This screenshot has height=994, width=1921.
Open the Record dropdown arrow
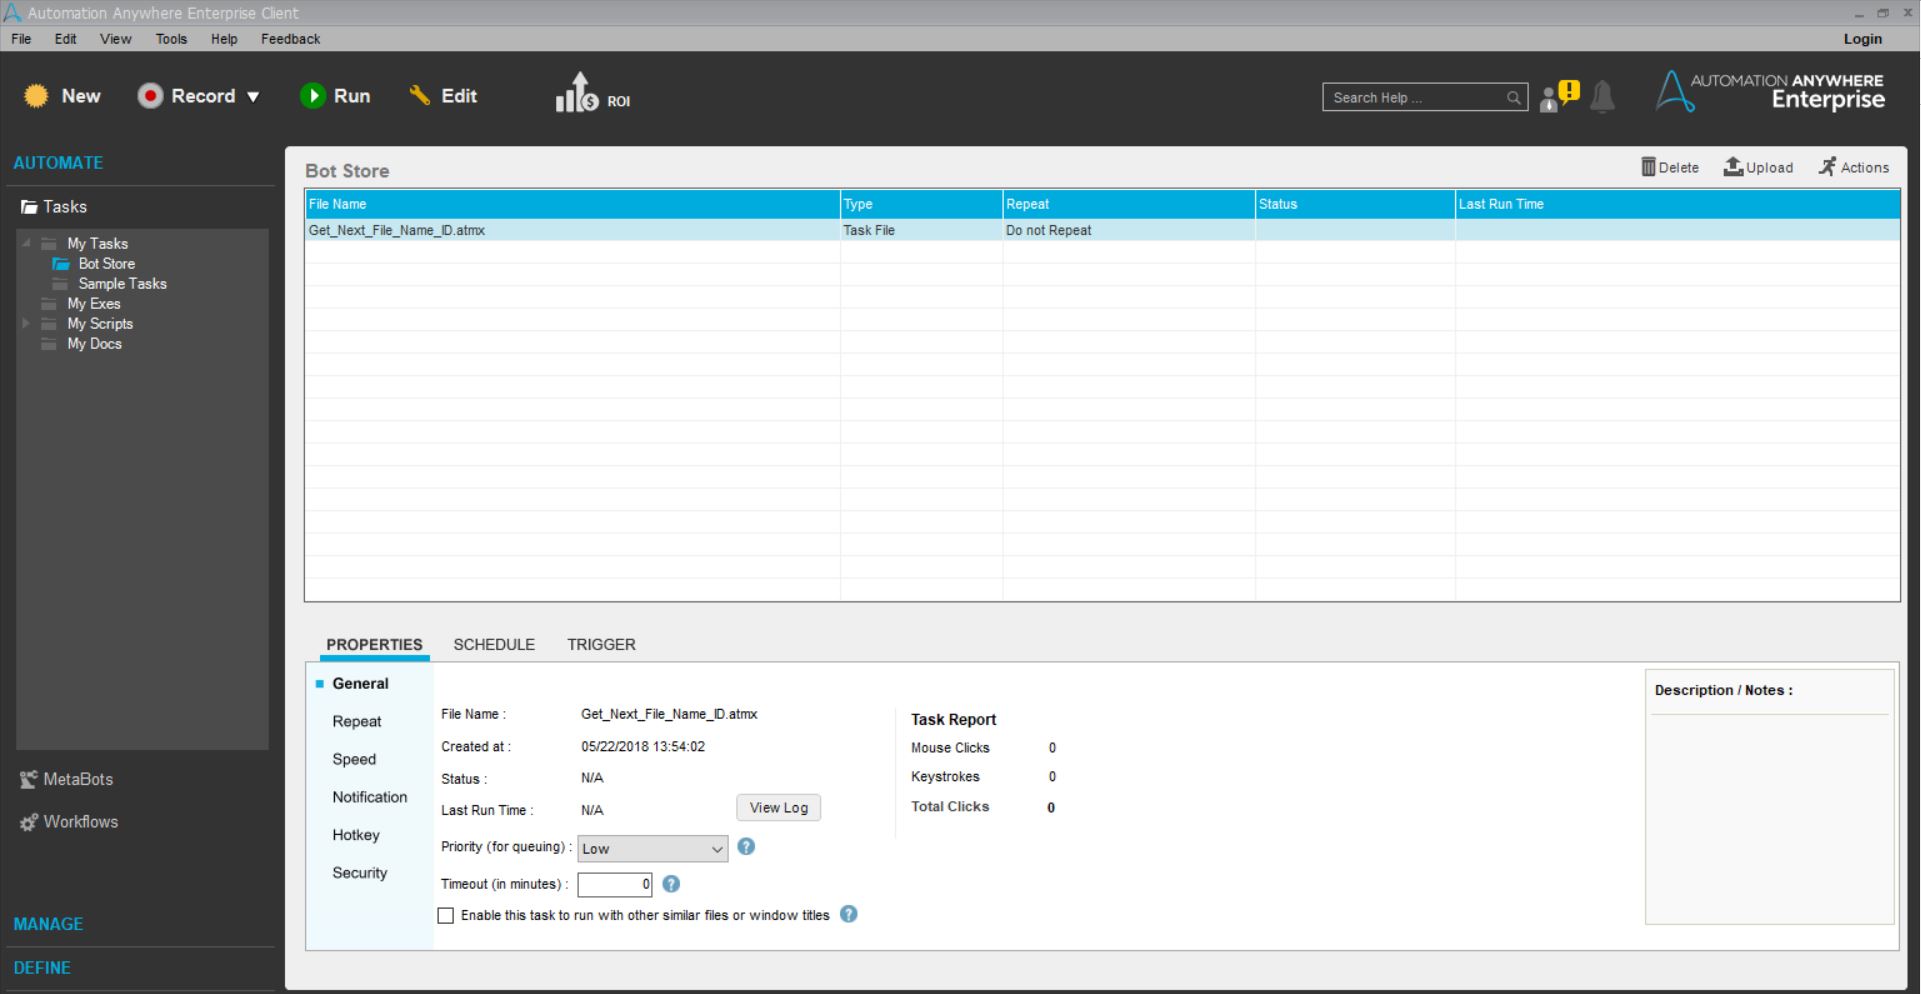coord(253,97)
